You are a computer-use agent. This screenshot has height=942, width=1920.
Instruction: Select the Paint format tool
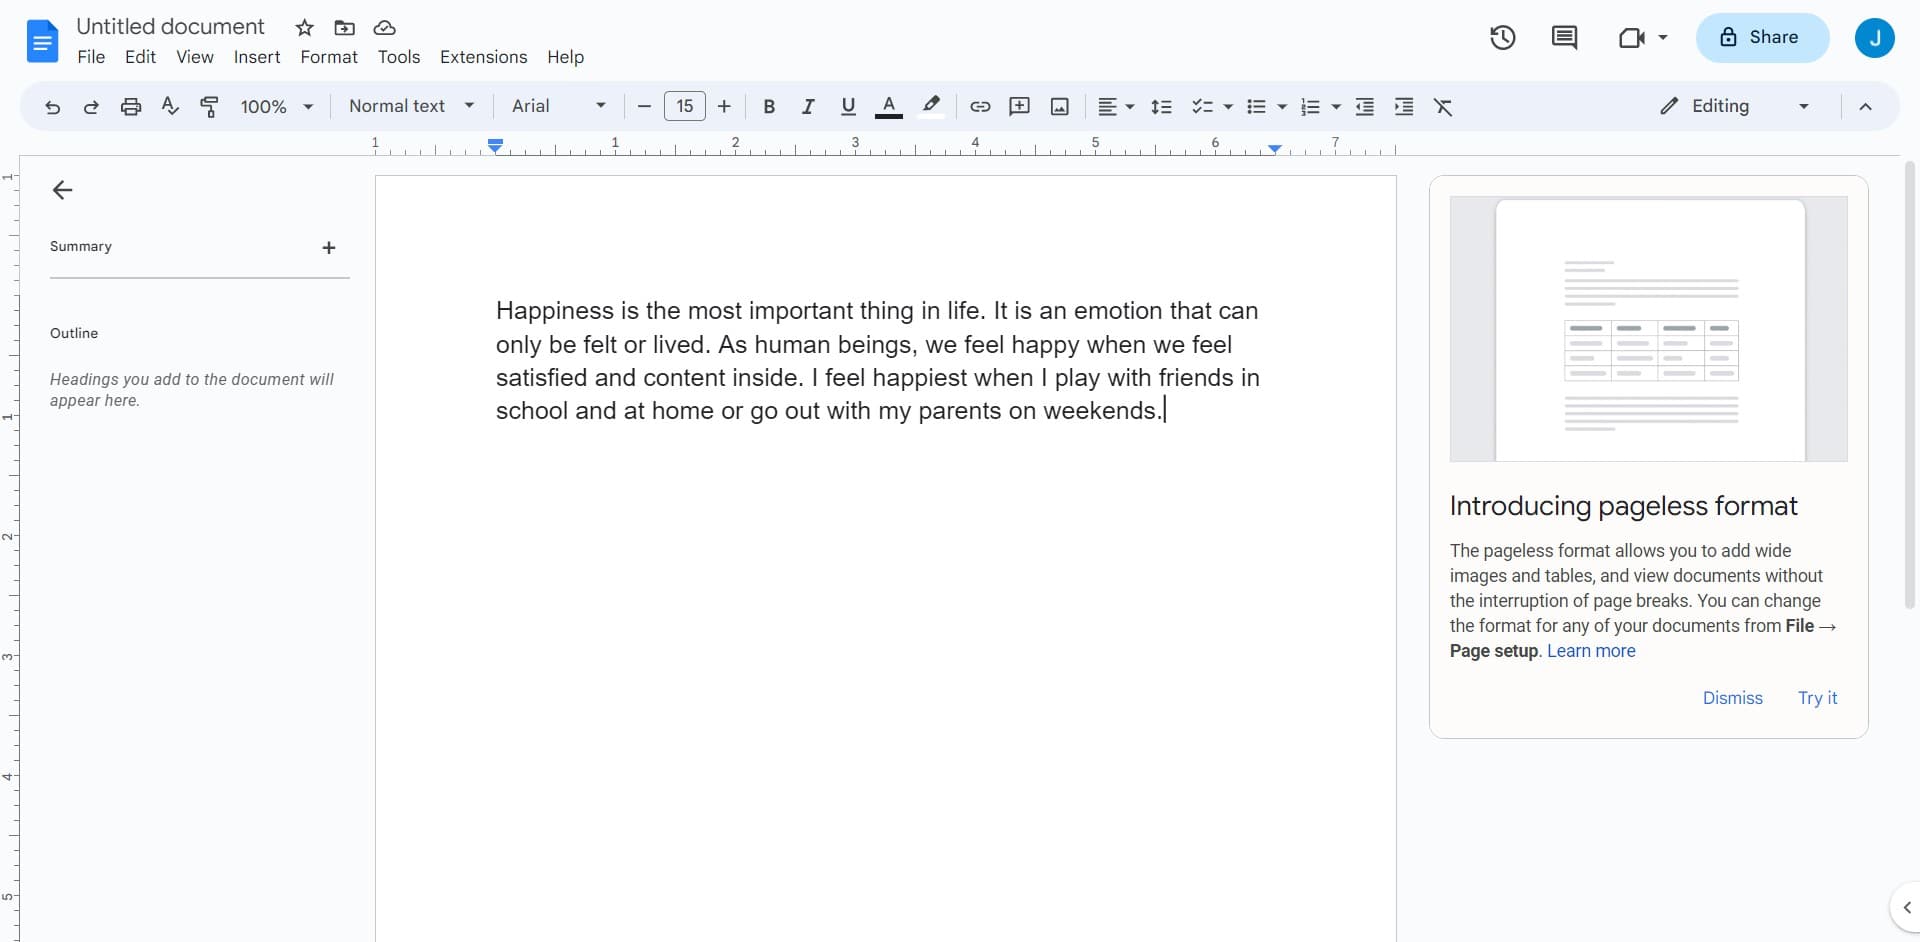click(209, 107)
